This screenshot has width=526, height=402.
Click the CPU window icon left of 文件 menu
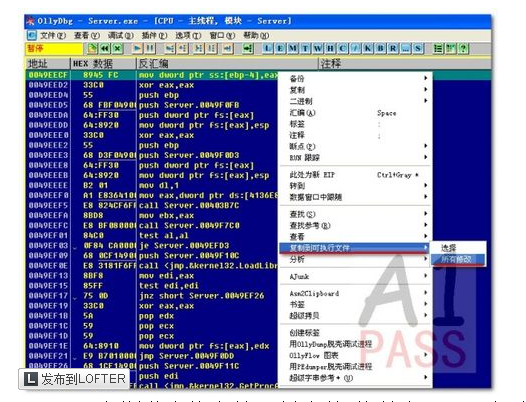(x=32, y=35)
